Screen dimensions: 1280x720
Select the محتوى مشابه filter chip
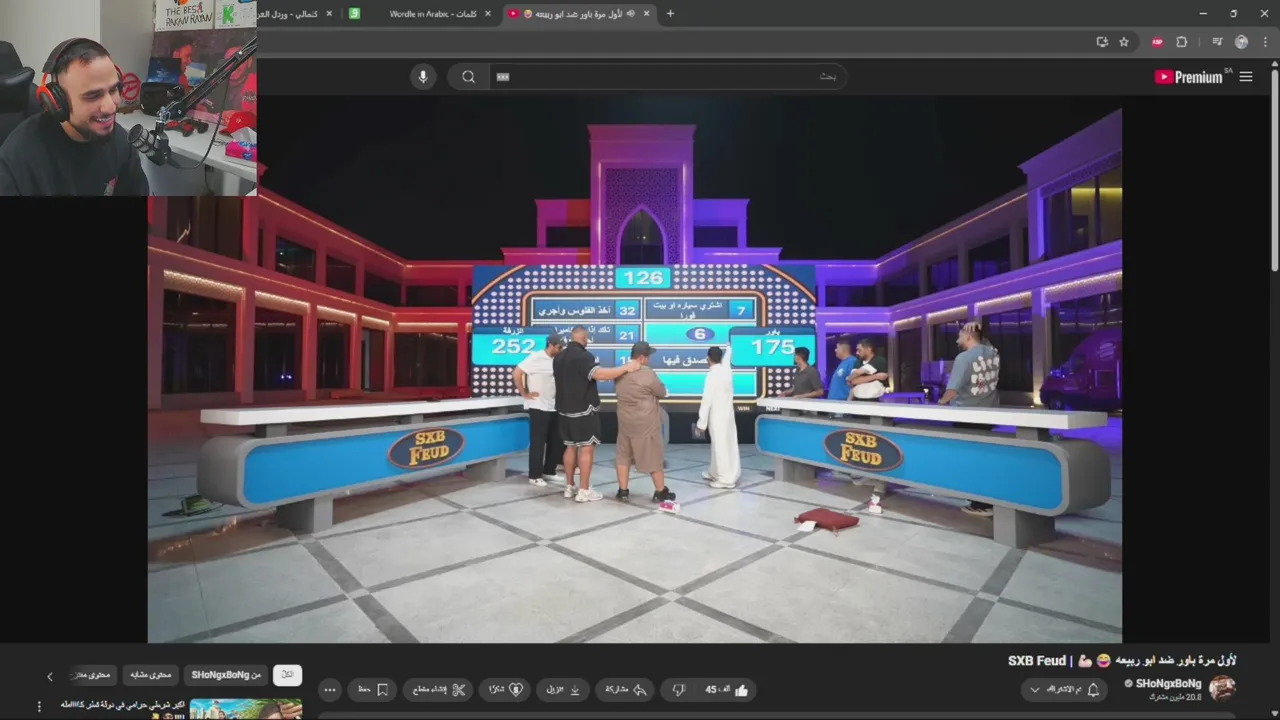[152, 675]
